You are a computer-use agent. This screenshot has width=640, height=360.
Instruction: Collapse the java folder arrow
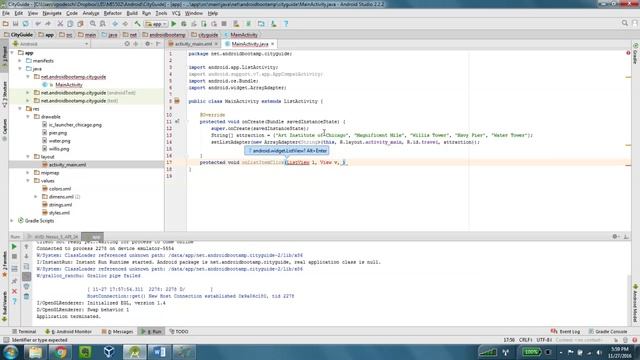[20, 69]
